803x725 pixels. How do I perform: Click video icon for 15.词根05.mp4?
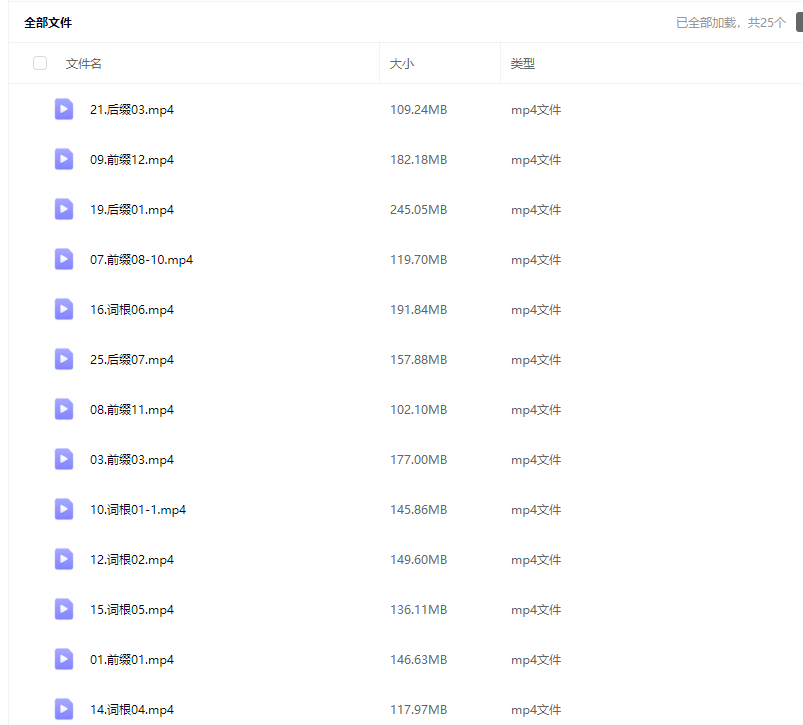click(x=64, y=609)
